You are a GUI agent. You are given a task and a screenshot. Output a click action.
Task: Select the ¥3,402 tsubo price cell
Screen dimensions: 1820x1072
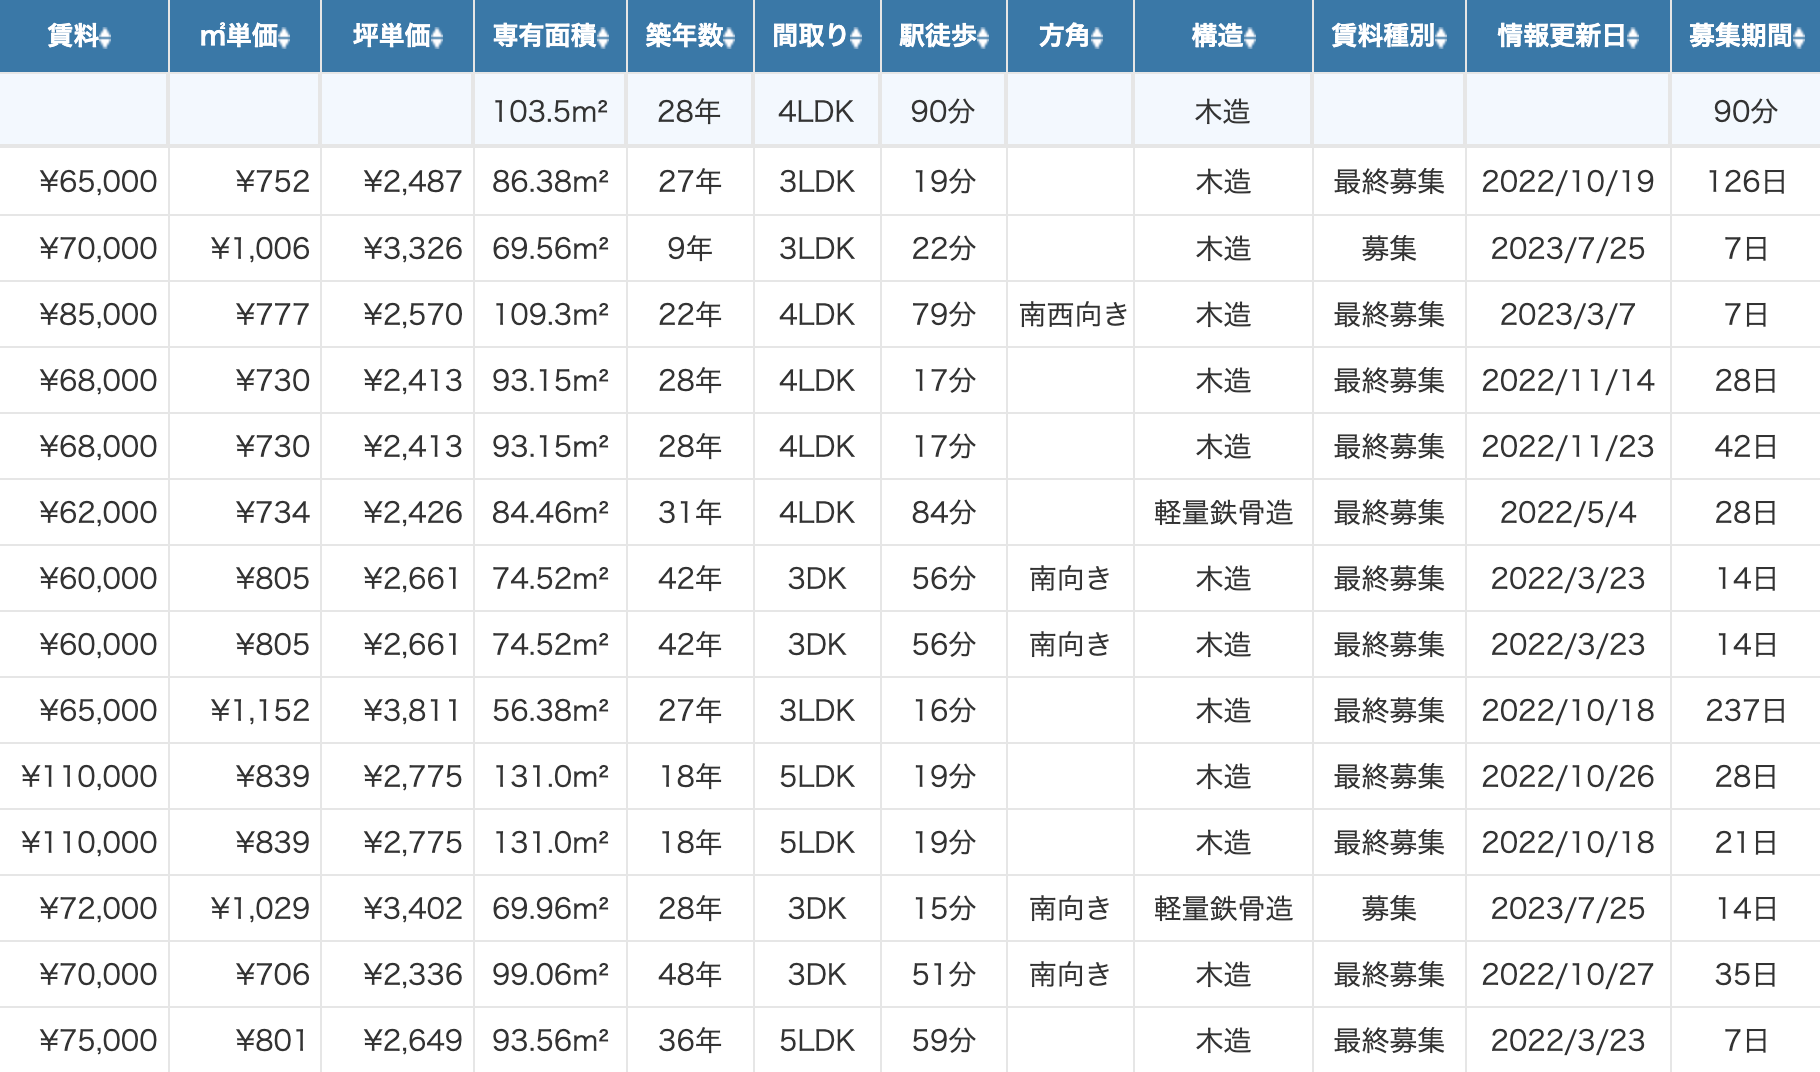(397, 908)
